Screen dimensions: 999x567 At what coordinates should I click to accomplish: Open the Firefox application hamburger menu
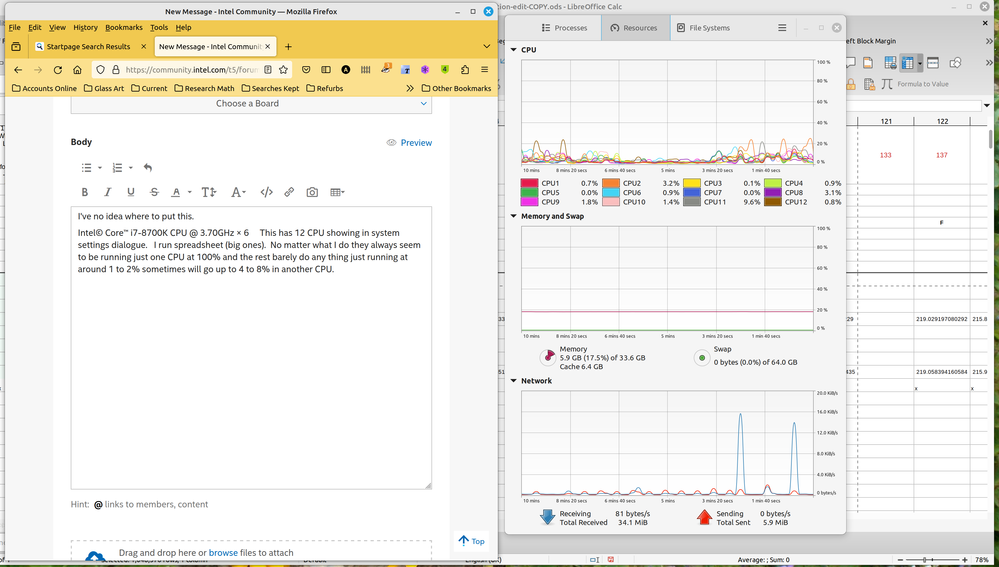point(485,69)
